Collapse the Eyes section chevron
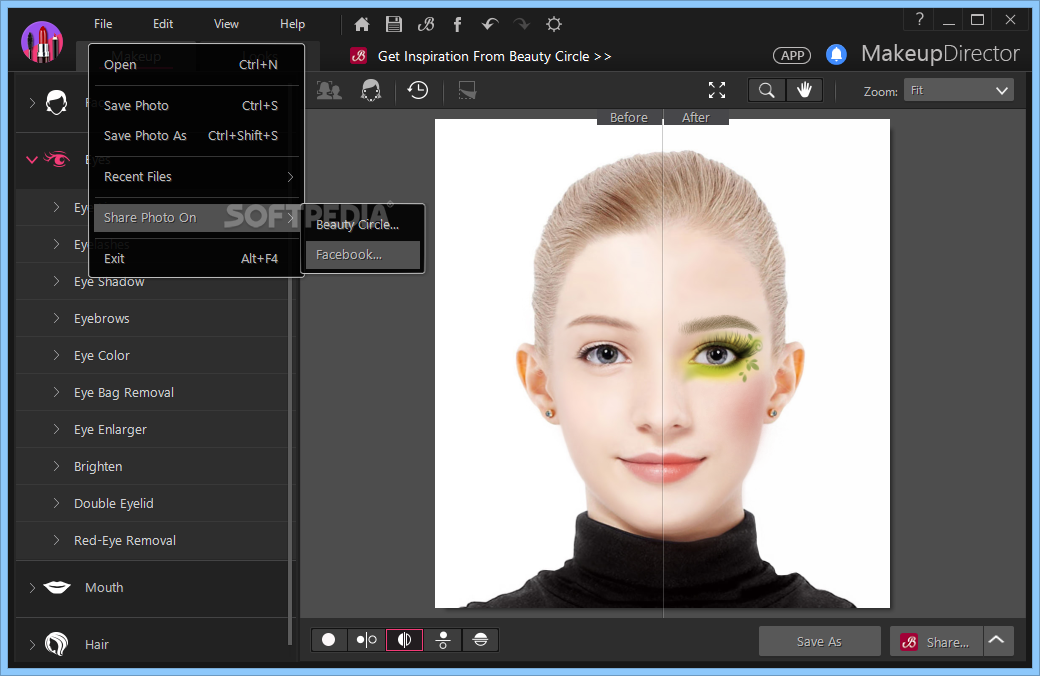This screenshot has height=676, width=1040. tap(31, 160)
